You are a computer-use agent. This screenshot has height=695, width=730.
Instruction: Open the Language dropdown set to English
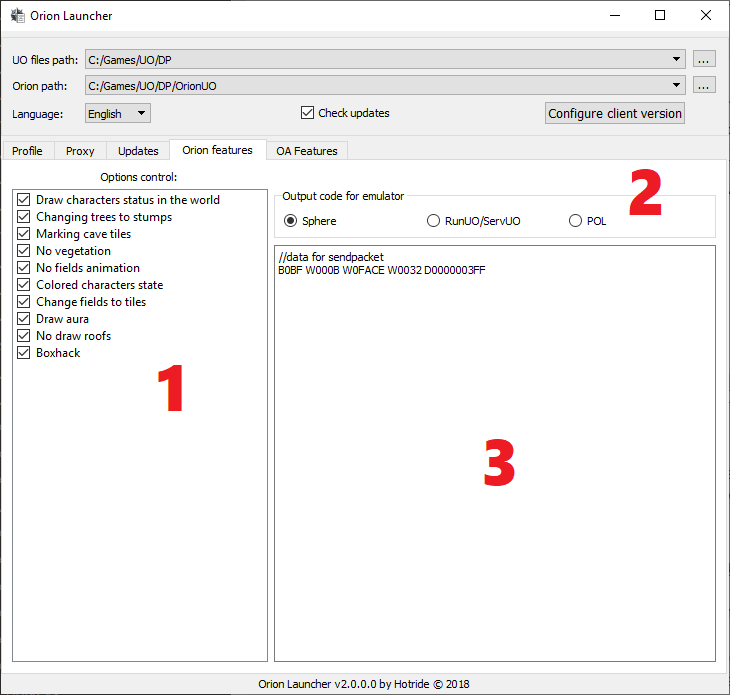pos(118,113)
